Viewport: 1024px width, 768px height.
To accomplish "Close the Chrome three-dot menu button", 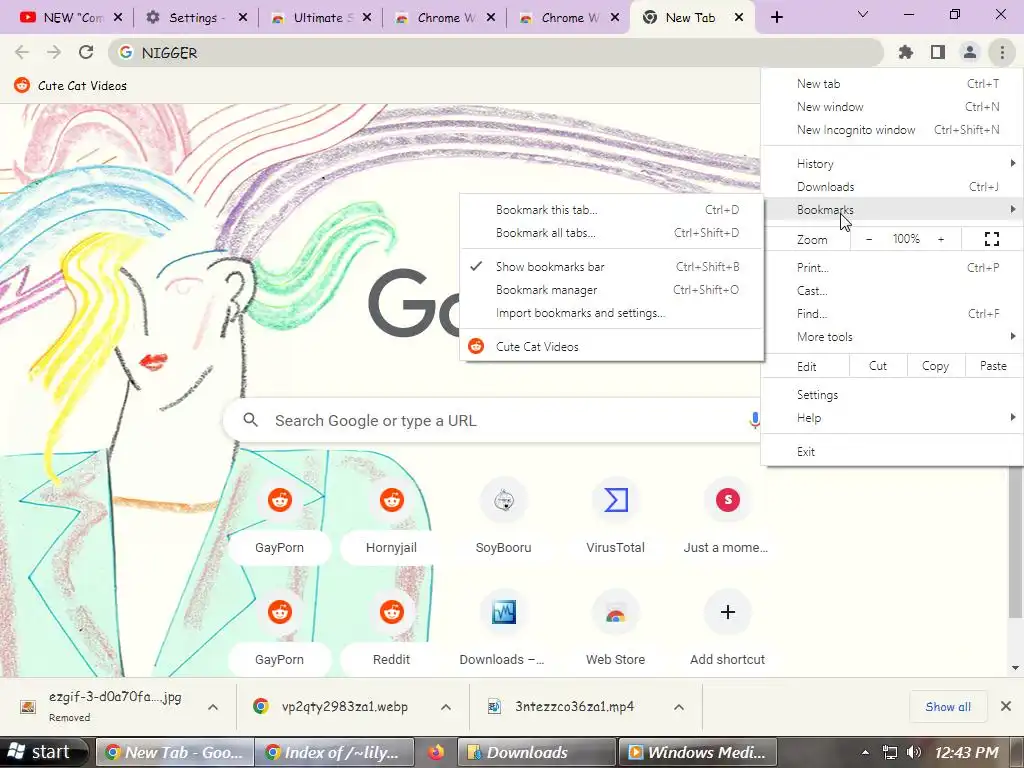I will coord(1002,52).
